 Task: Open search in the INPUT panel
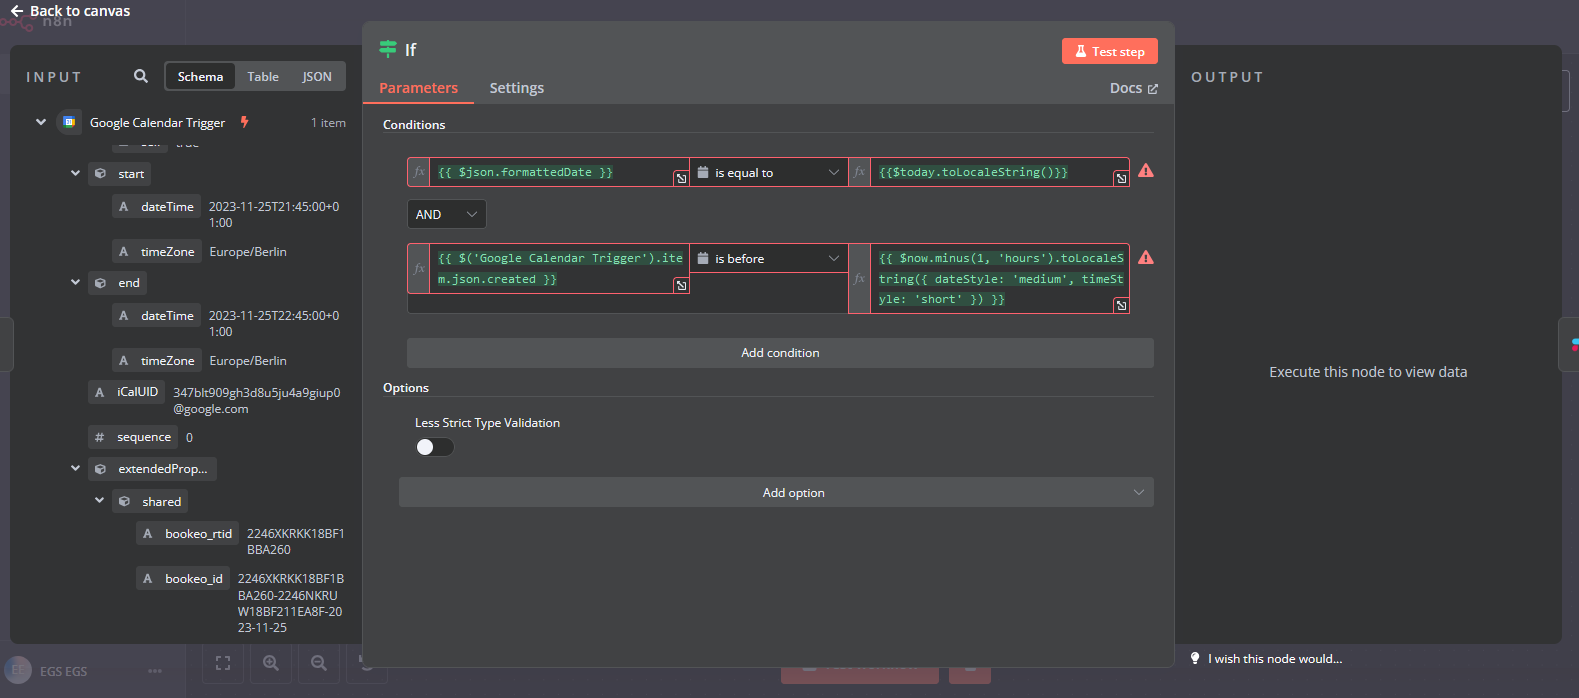tap(141, 76)
